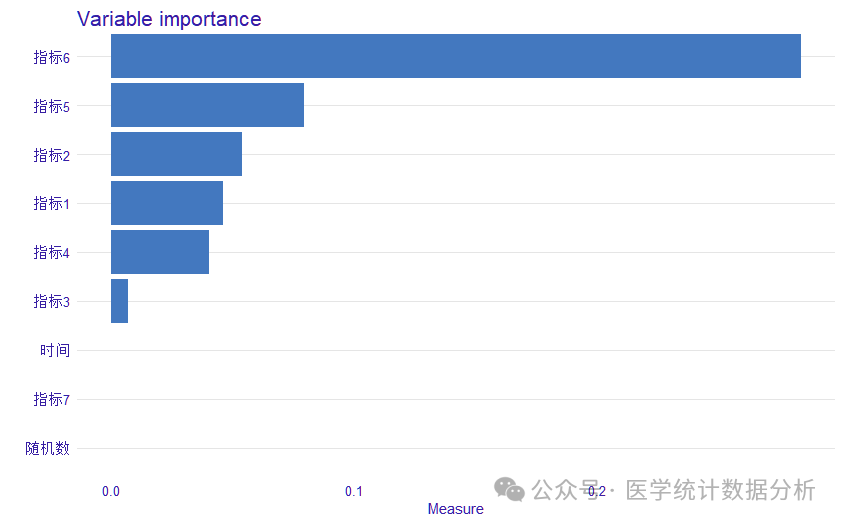Click the 指标6 bar in chart

pos(456,56)
